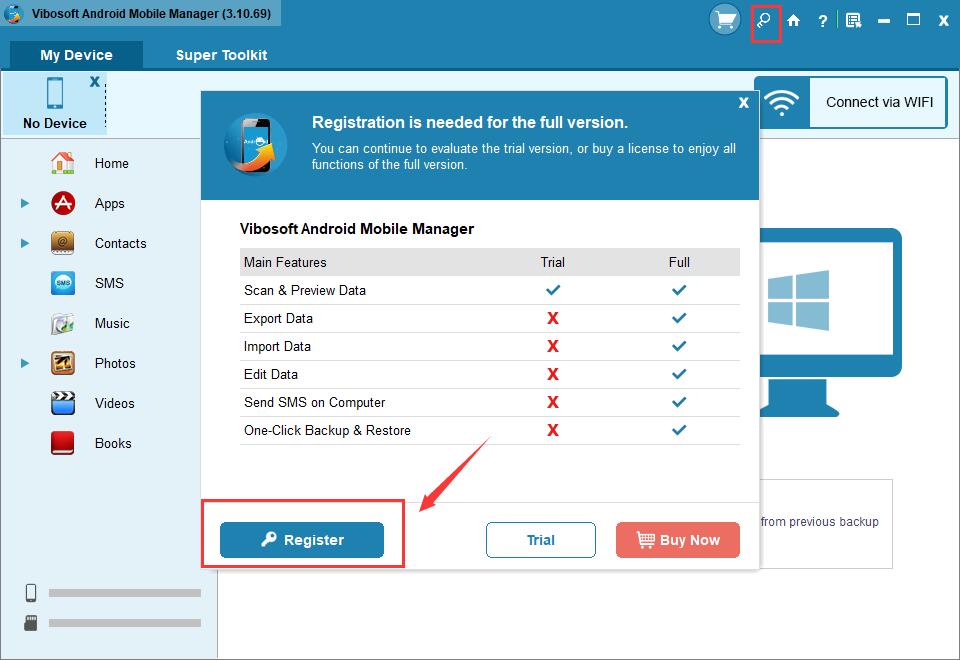Click 'Edit Data' feature row text

271,374
